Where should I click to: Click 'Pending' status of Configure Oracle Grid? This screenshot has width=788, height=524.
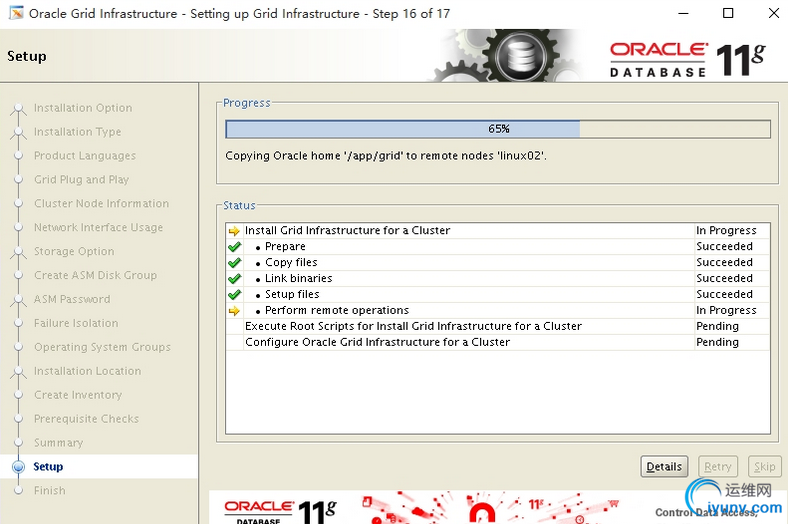[x=717, y=342]
